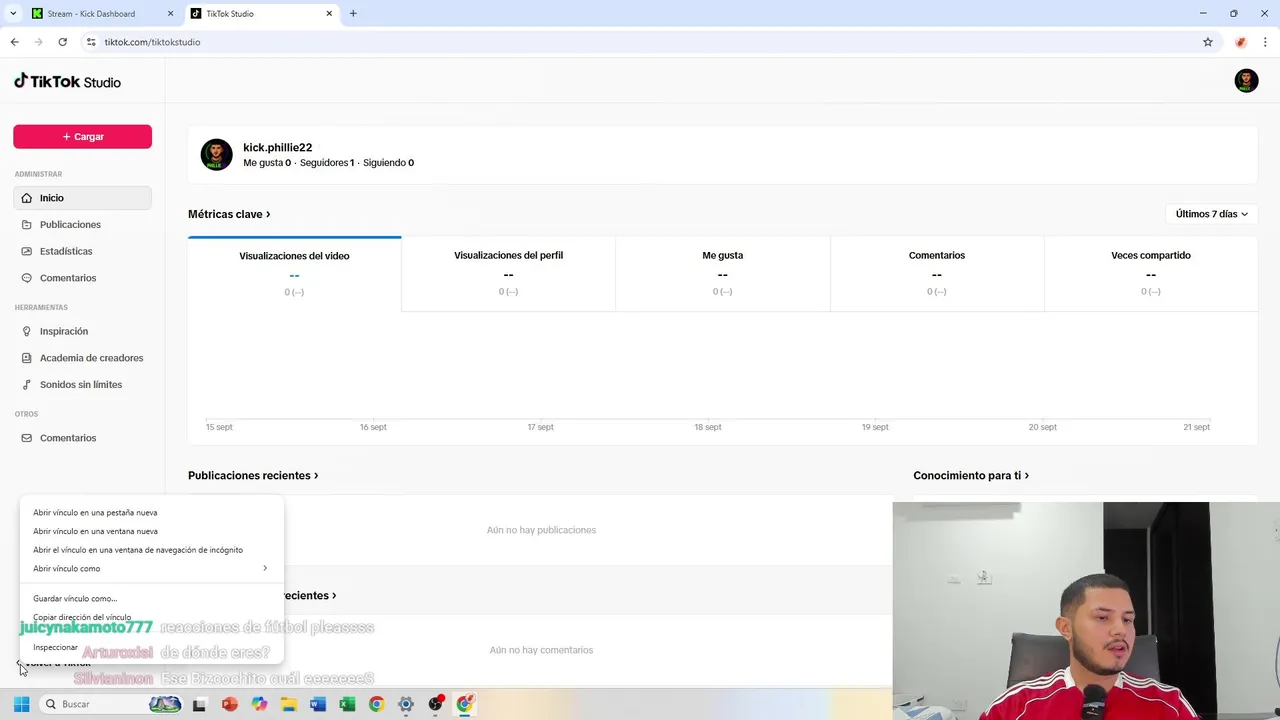Screen dimensions: 1280x720
Task: Click the Seguidores 1 count text
Action: [x=327, y=163]
